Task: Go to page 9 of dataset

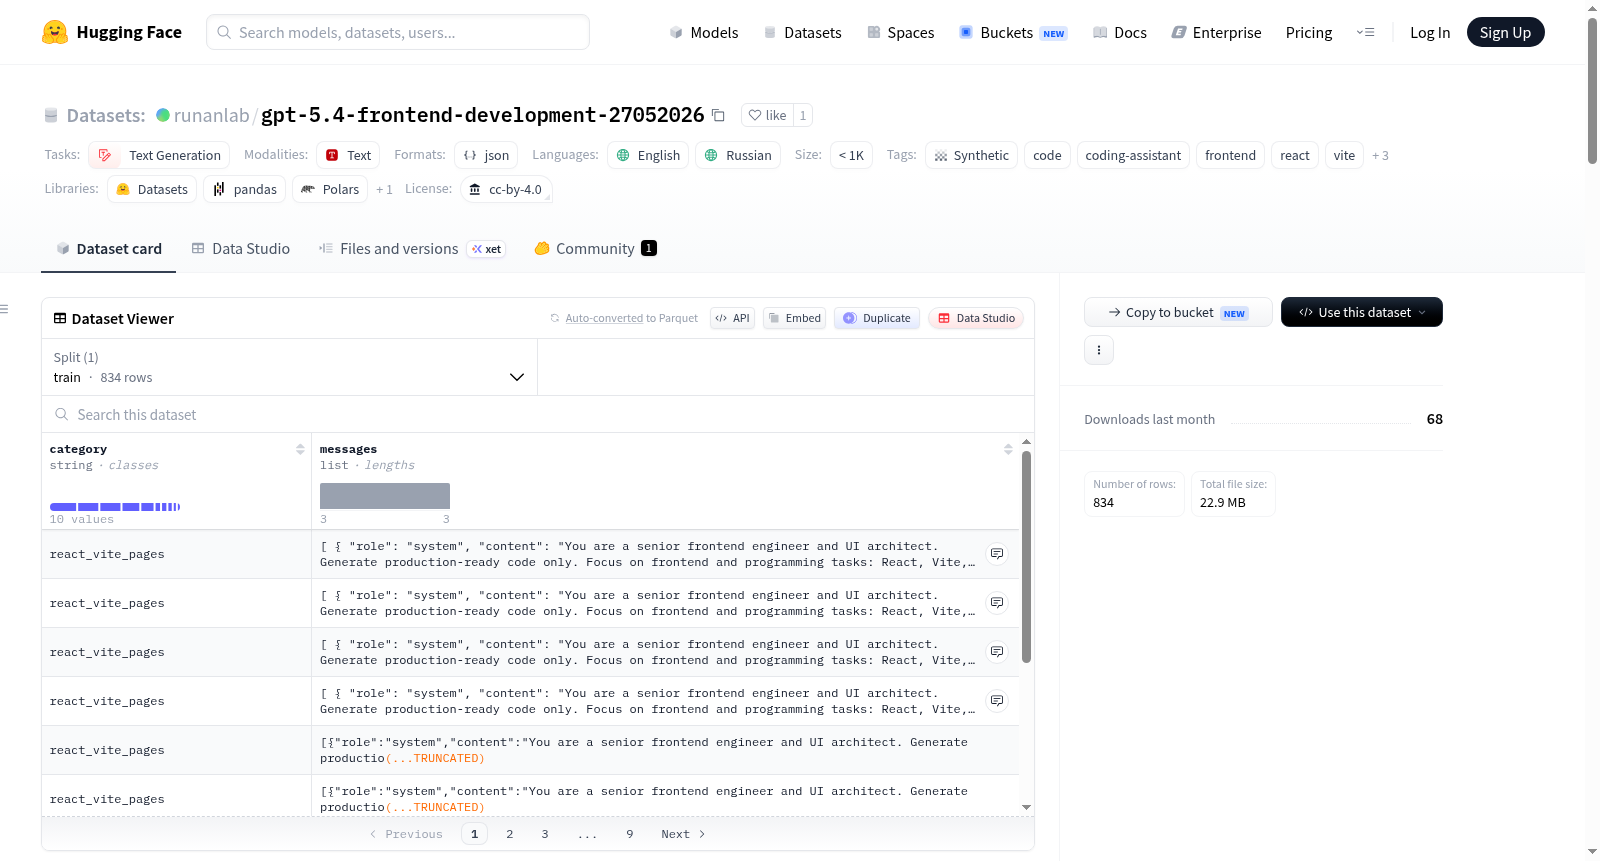Action: pos(630,834)
